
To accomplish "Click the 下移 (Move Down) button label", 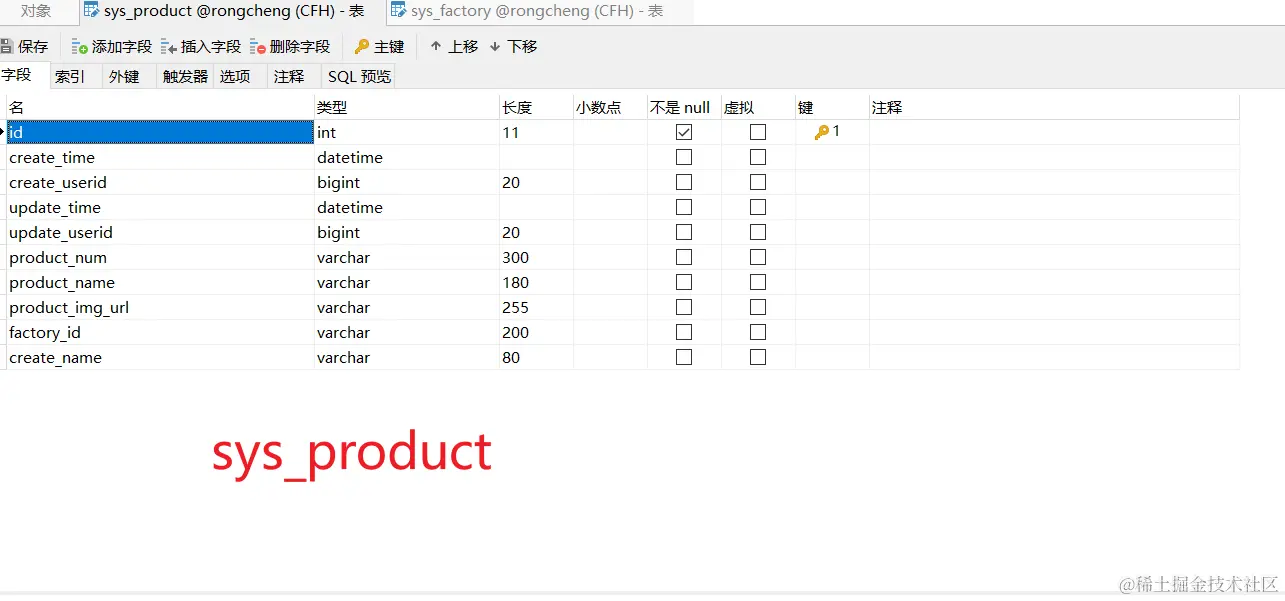I will pos(522,46).
